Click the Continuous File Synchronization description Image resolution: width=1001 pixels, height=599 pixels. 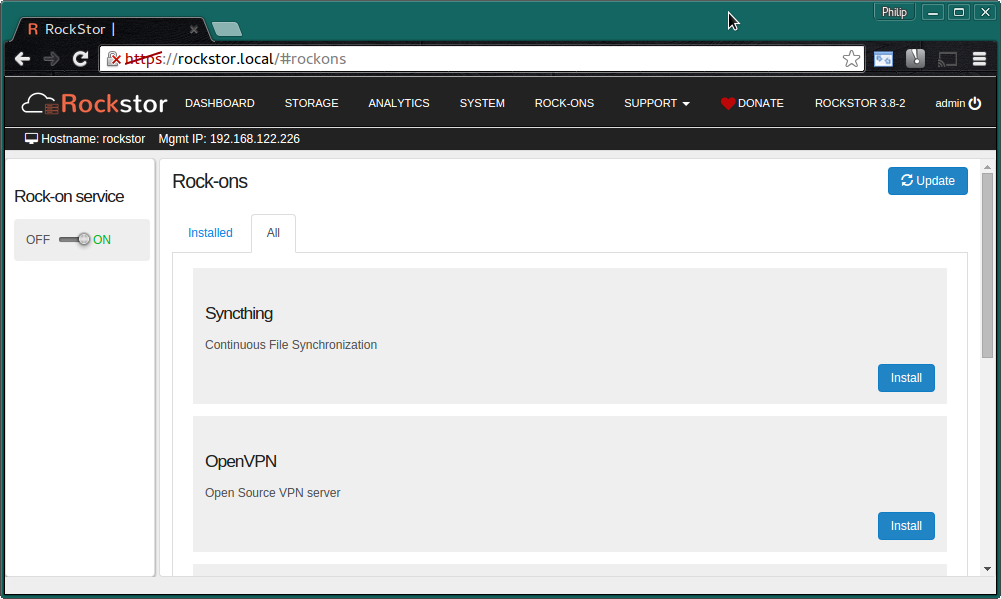[291, 345]
